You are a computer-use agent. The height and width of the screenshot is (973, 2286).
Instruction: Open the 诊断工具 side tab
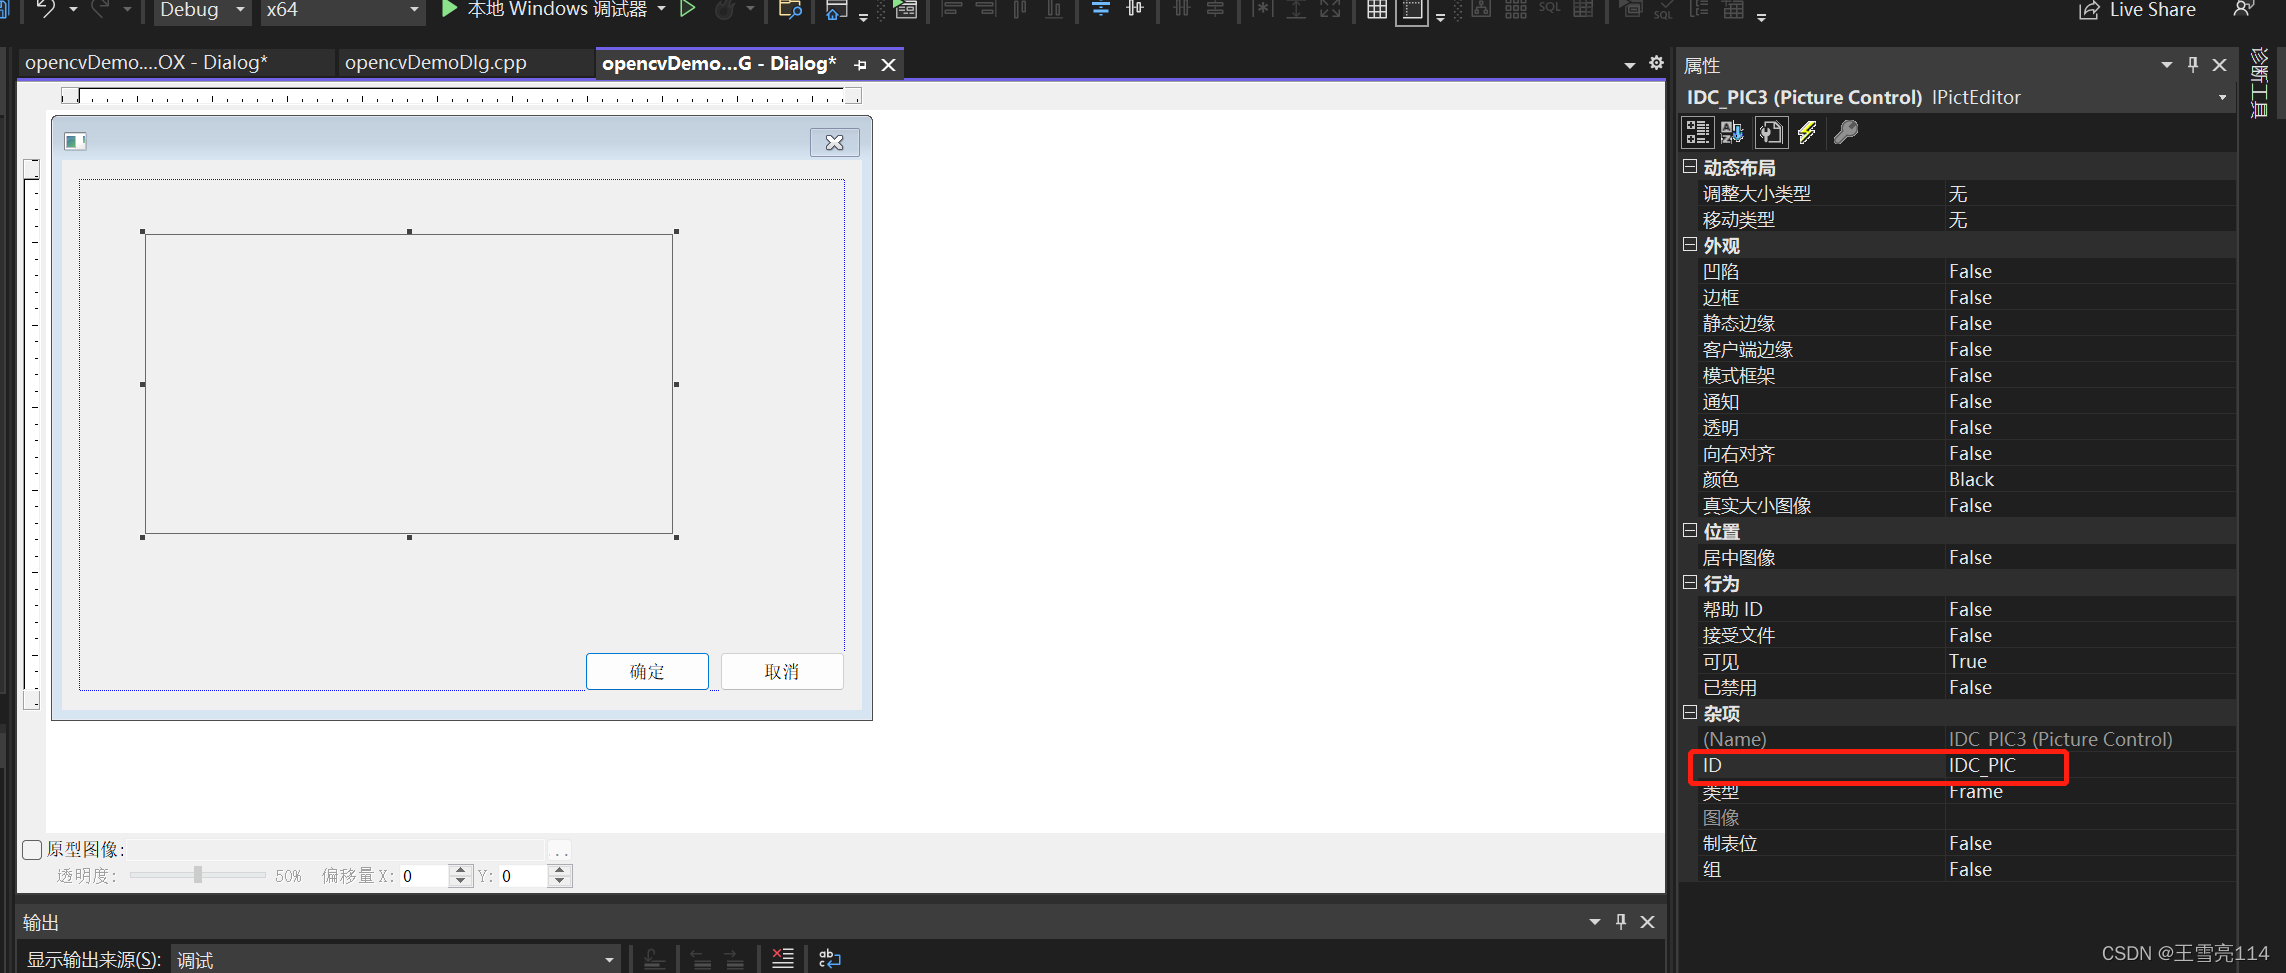[2259, 83]
